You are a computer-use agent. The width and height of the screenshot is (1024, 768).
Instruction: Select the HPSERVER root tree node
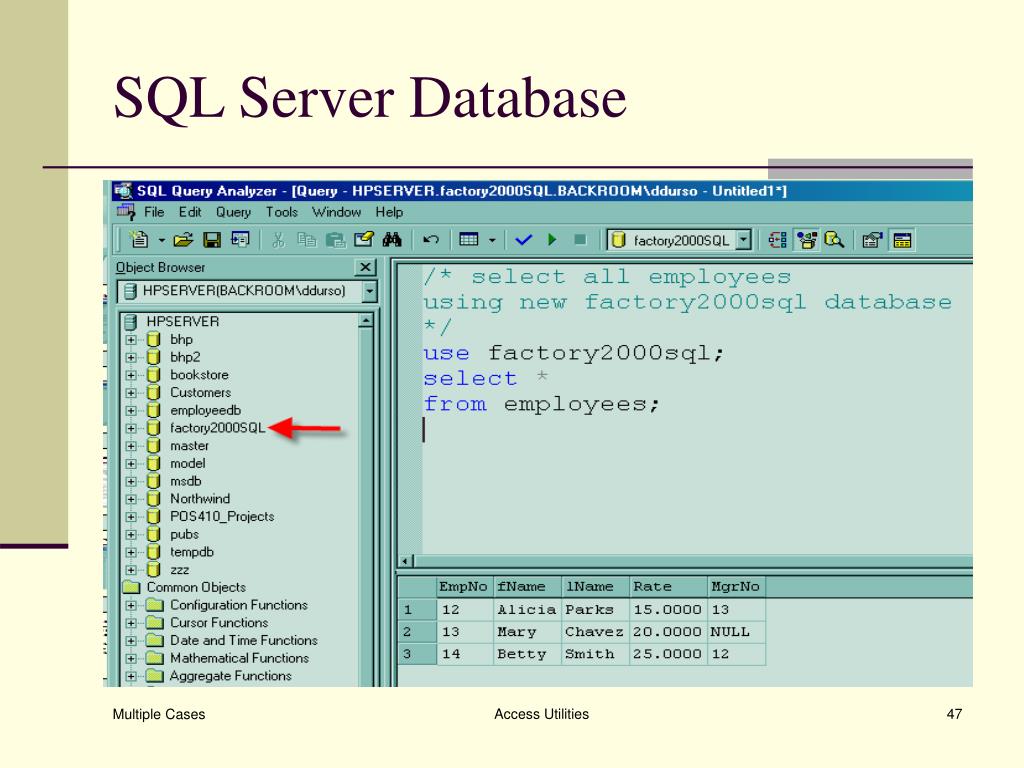[182, 321]
